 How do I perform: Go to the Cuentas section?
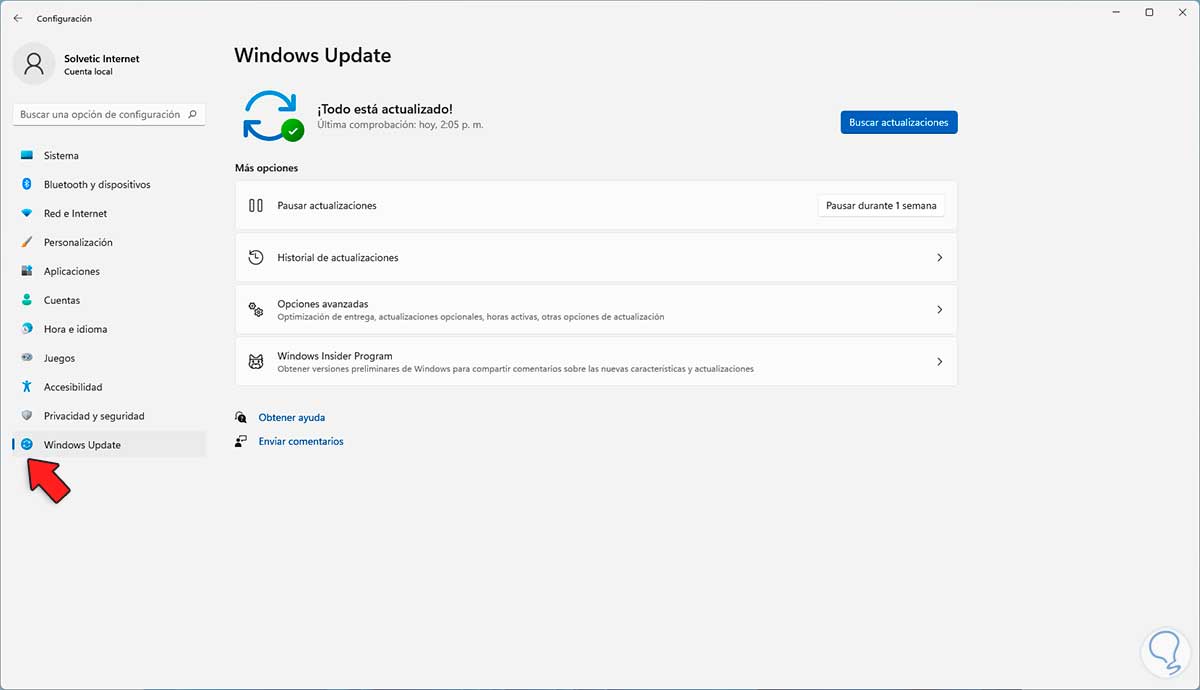coord(109,300)
